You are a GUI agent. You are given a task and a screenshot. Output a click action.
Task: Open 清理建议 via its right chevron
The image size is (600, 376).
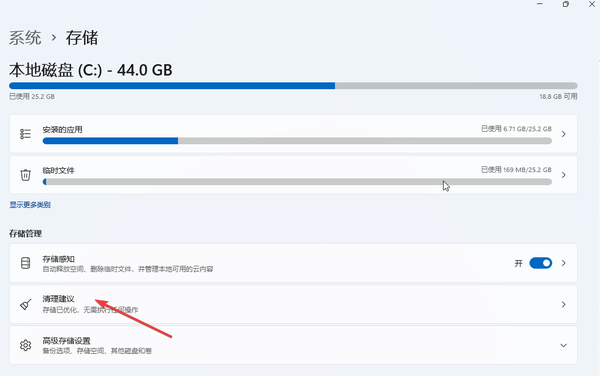pos(563,304)
